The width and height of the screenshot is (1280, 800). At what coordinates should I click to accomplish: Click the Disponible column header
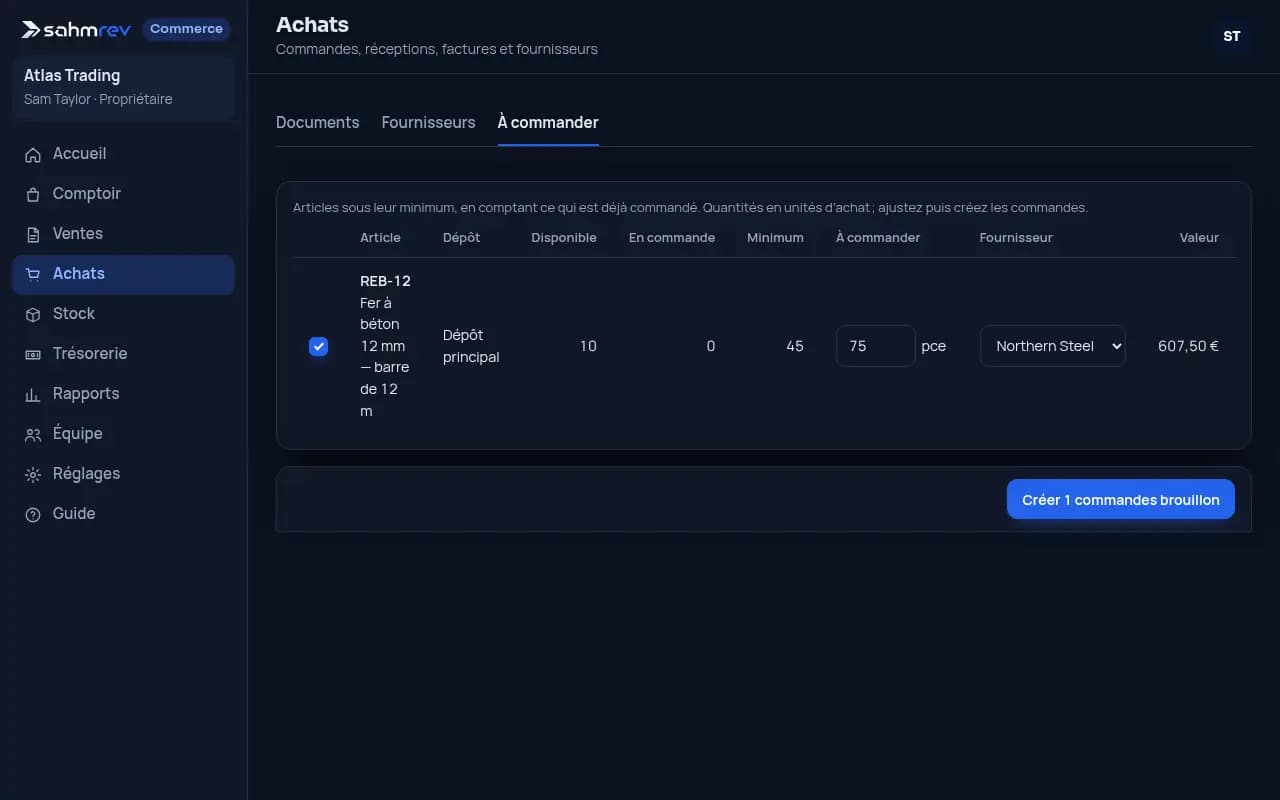click(x=564, y=237)
